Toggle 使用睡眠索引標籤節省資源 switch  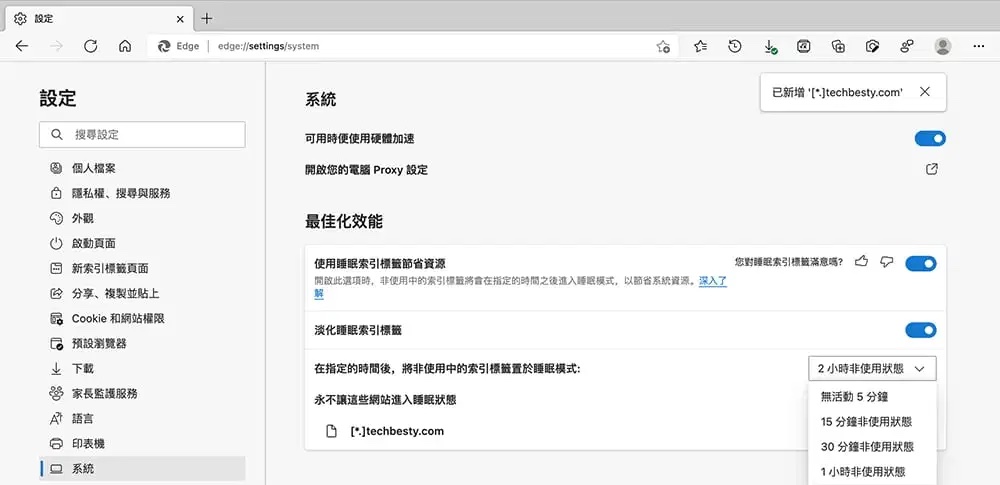coord(921,263)
